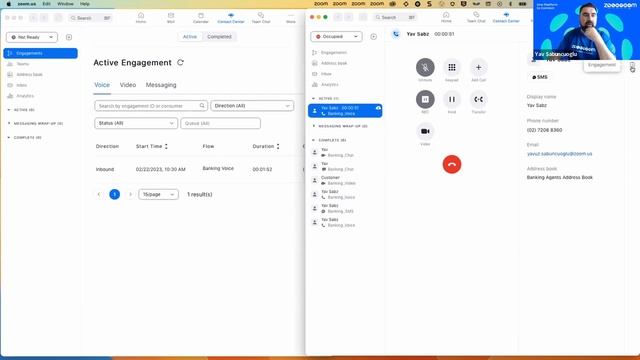
Task: Open Home tab in the left Zoom window
Action: (141, 18)
